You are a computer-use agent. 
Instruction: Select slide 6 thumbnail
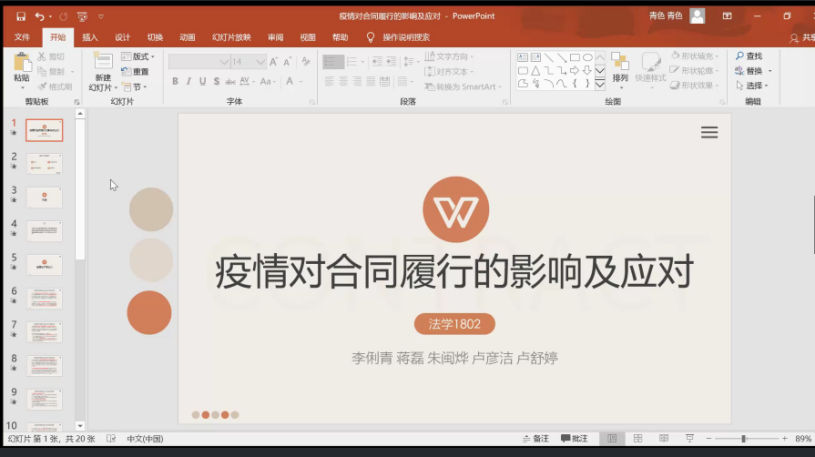[44, 298]
